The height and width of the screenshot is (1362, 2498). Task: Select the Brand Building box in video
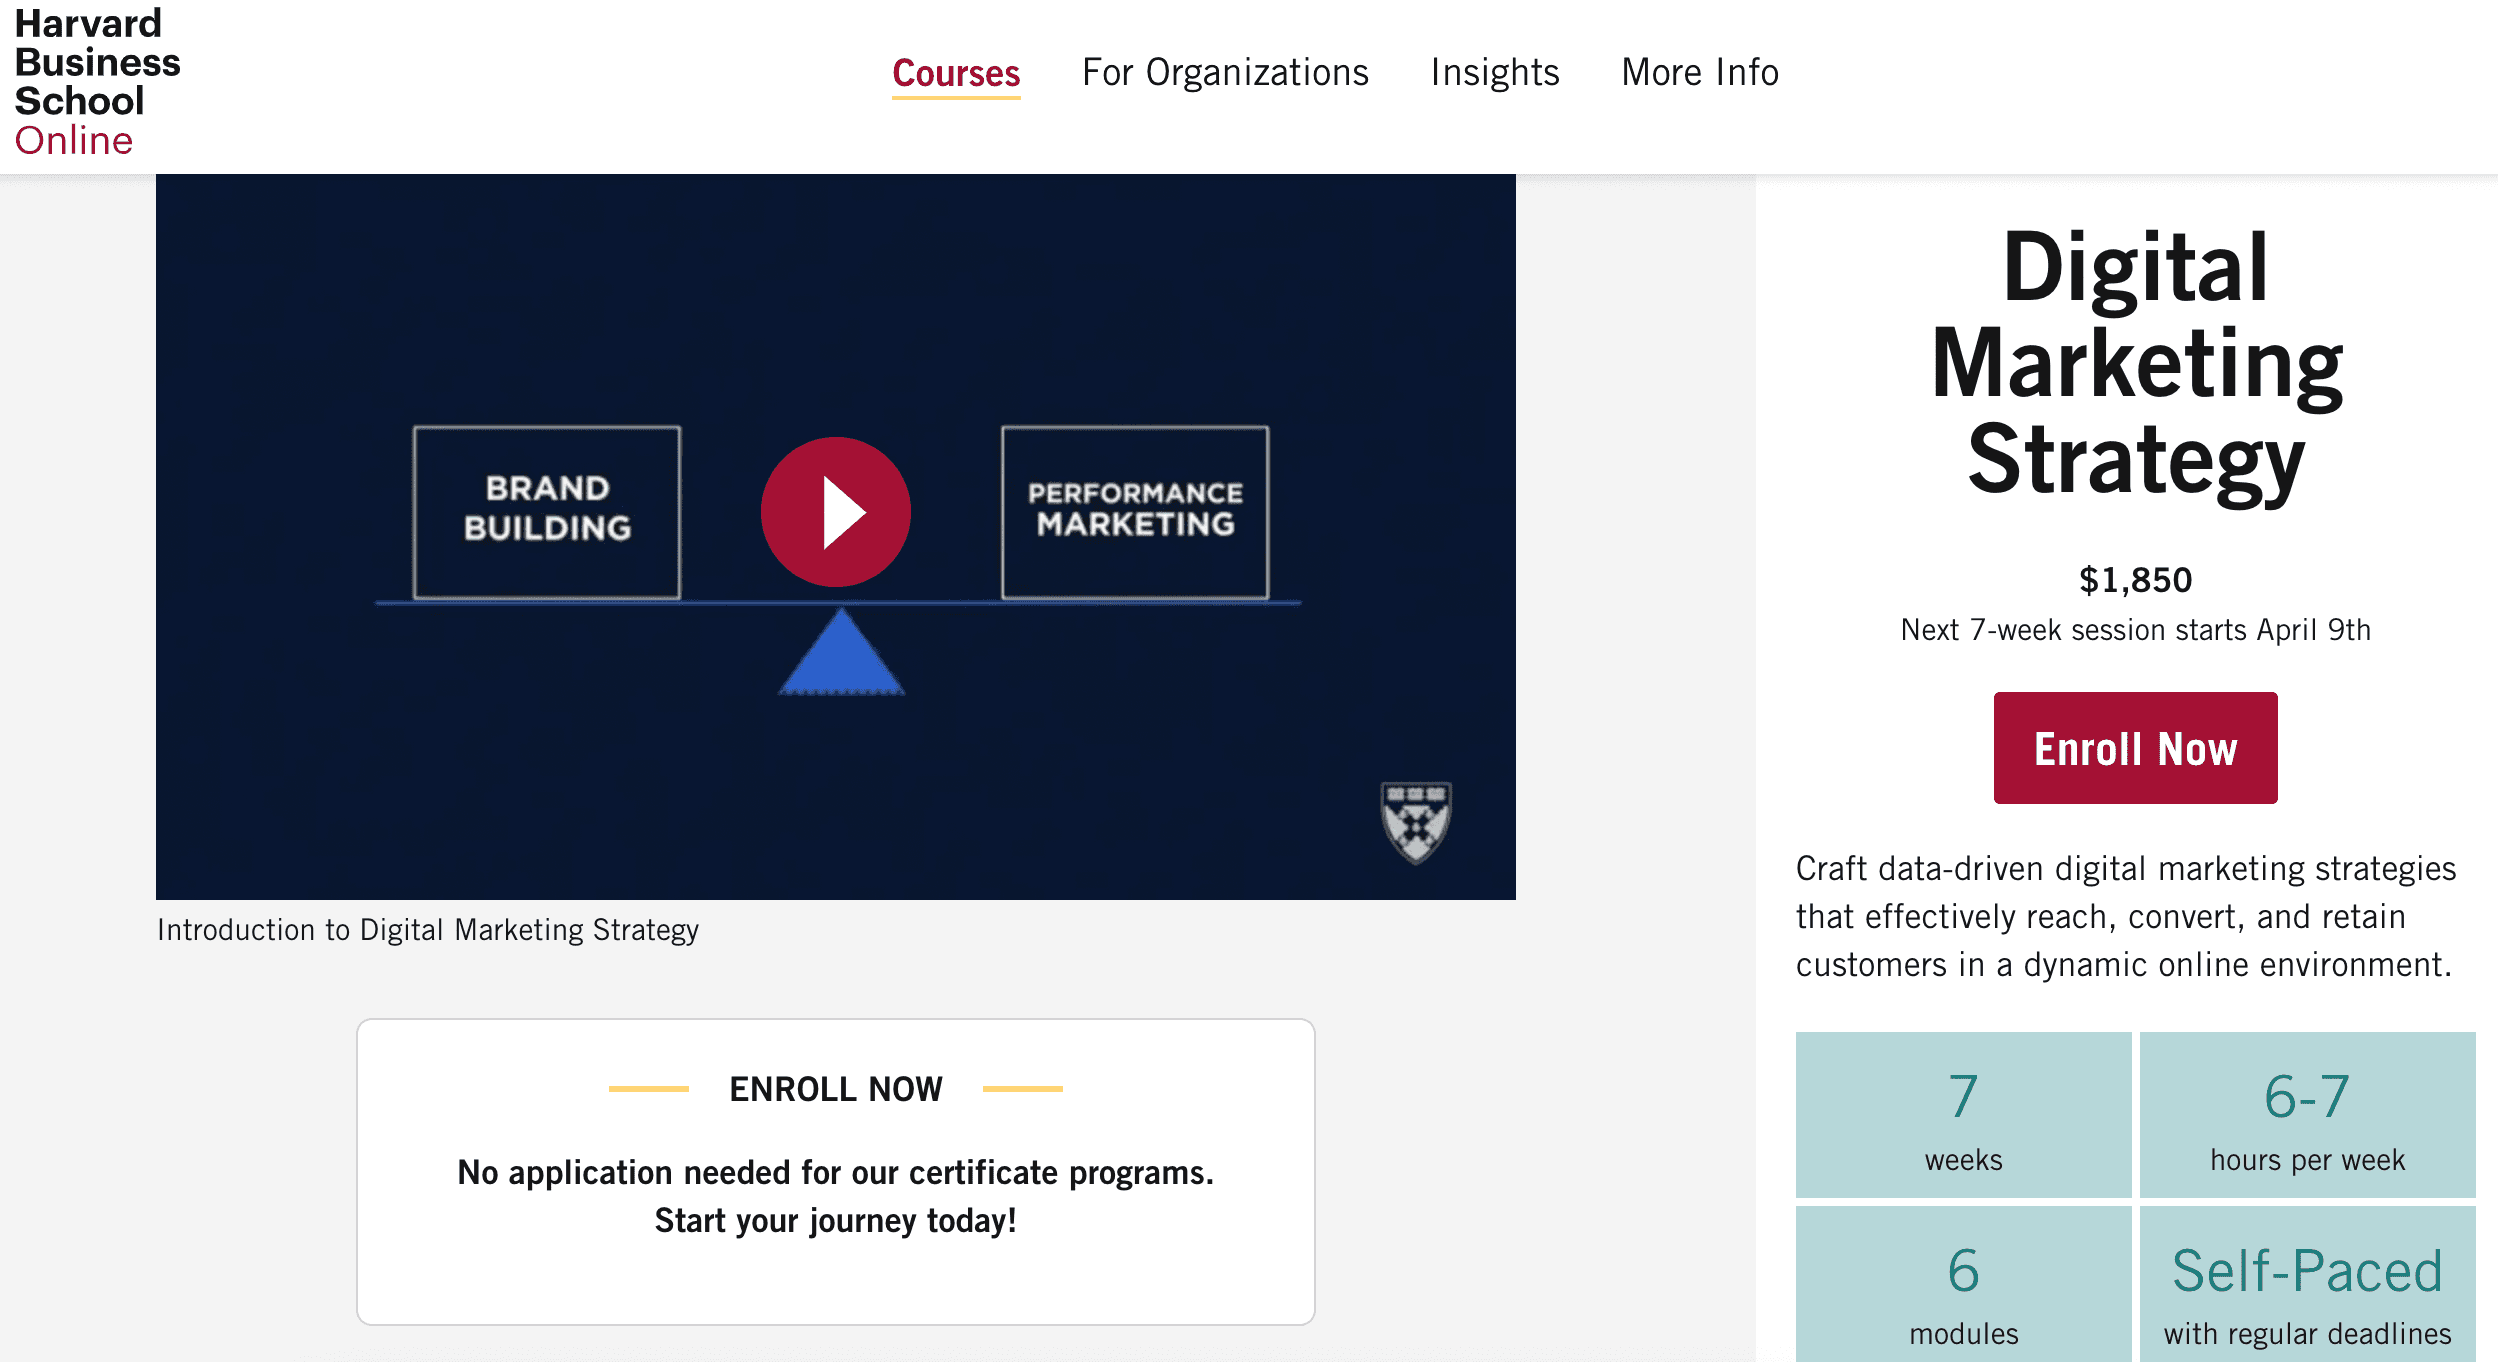(x=547, y=513)
